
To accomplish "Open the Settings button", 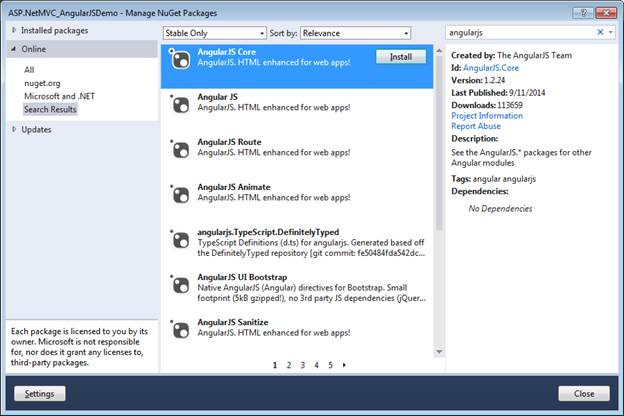I will coord(39,393).
